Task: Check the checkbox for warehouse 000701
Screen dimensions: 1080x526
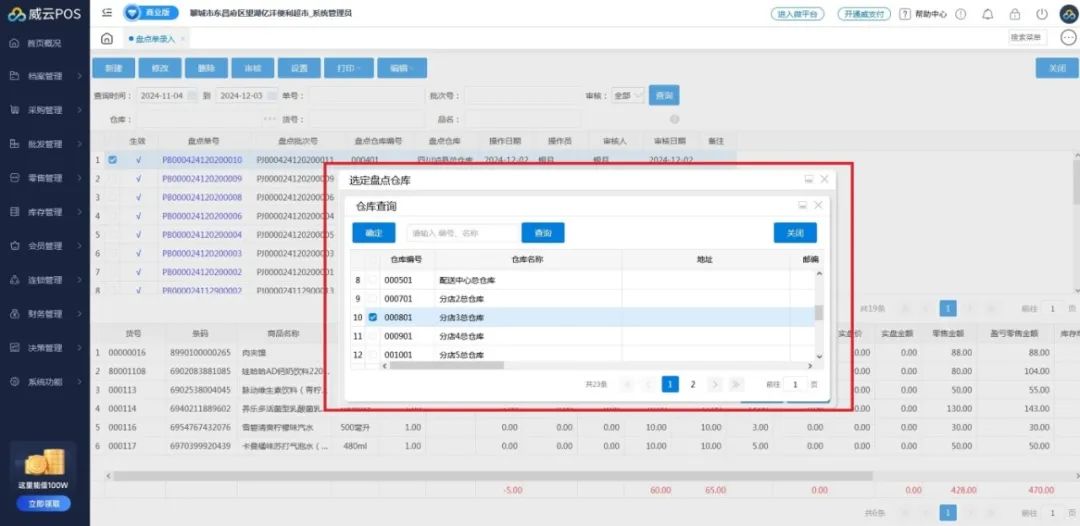Action: 372,298
